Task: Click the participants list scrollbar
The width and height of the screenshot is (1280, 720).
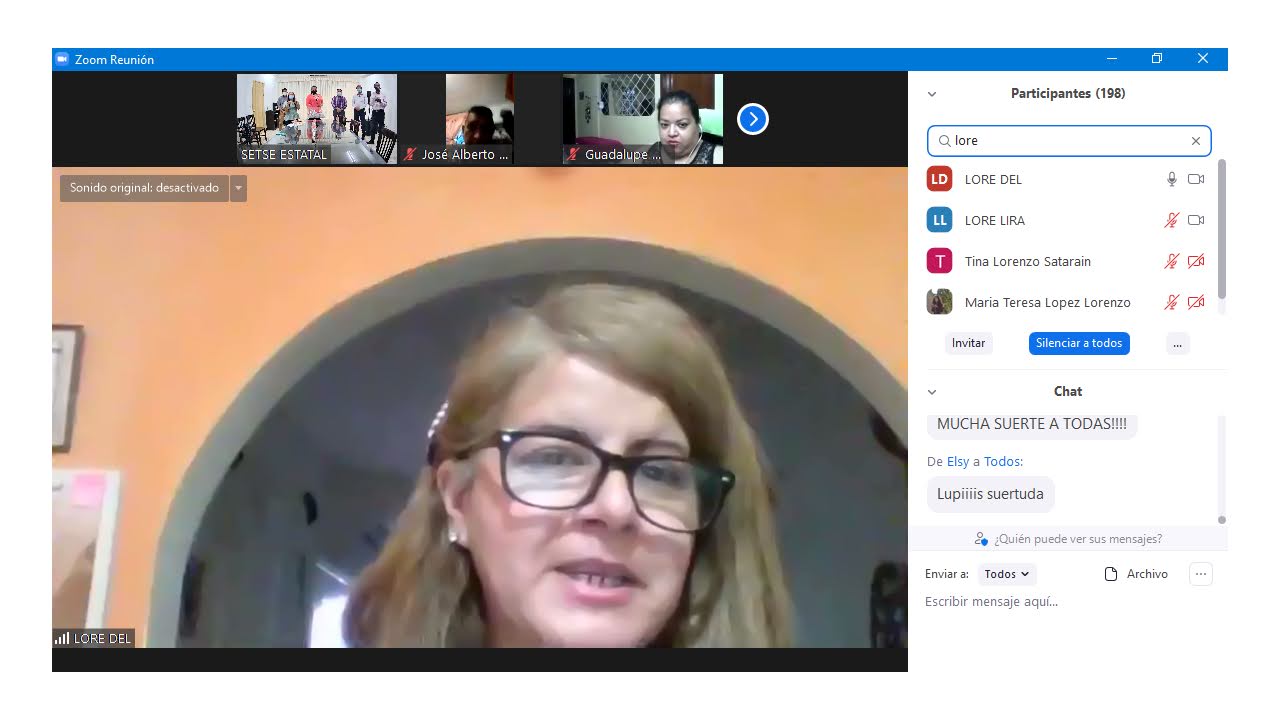Action: (x=1221, y=228)
